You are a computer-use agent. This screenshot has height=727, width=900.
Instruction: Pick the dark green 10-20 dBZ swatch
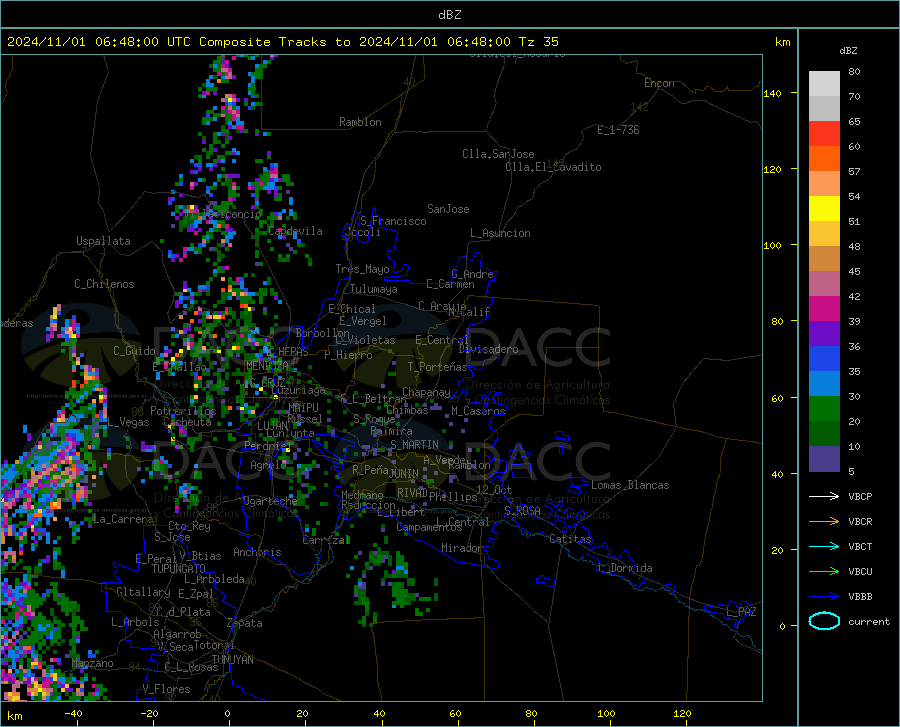[x=824, y=434]
